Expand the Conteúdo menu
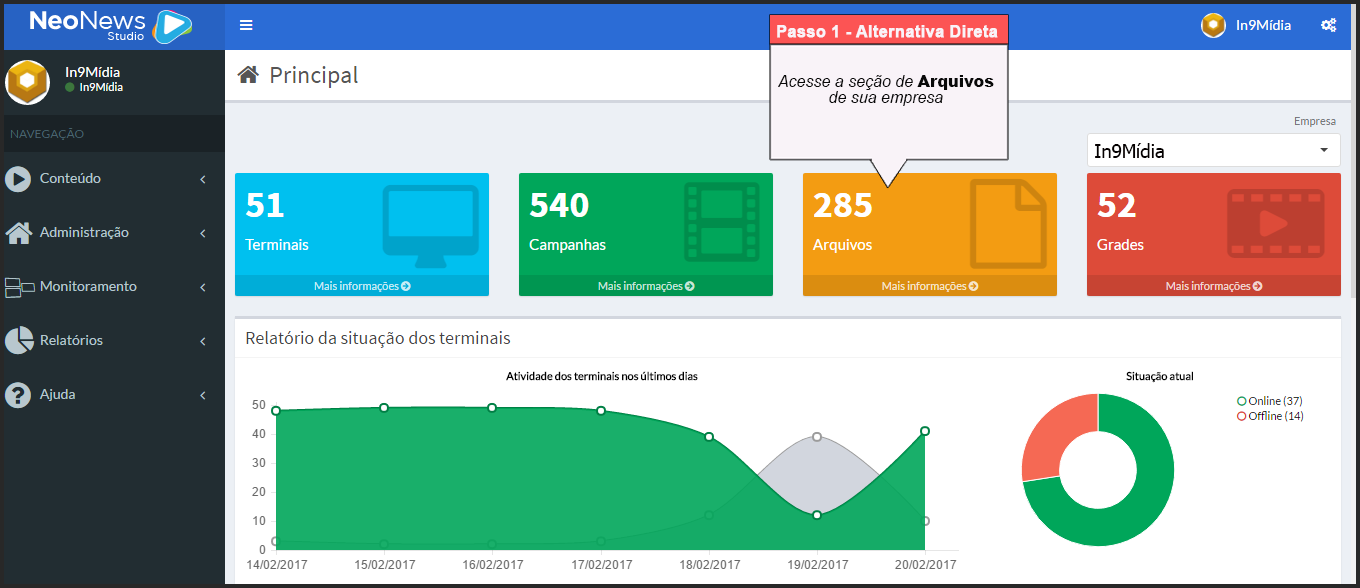 click(70, 179)
